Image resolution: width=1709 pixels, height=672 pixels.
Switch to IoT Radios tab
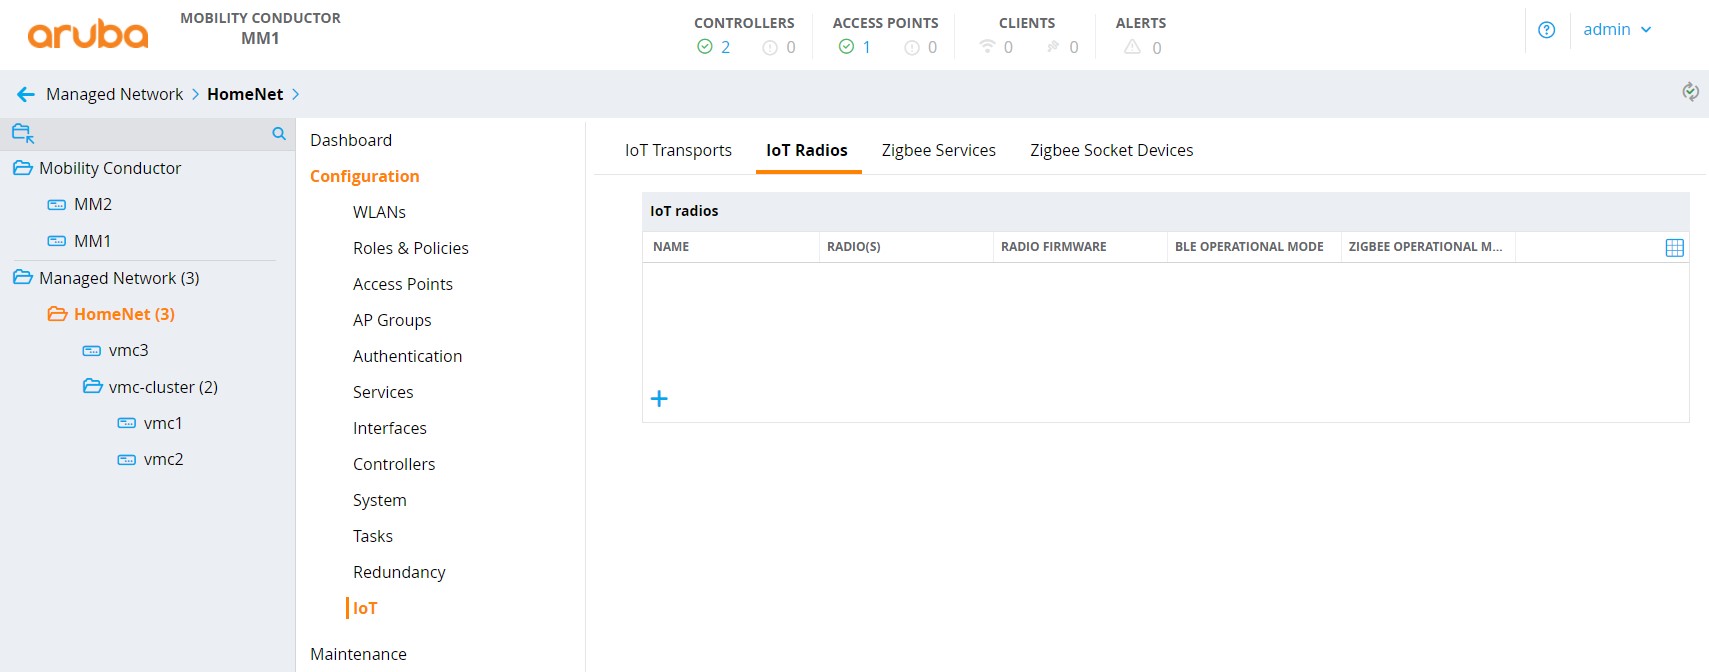(x=807, y=150)
